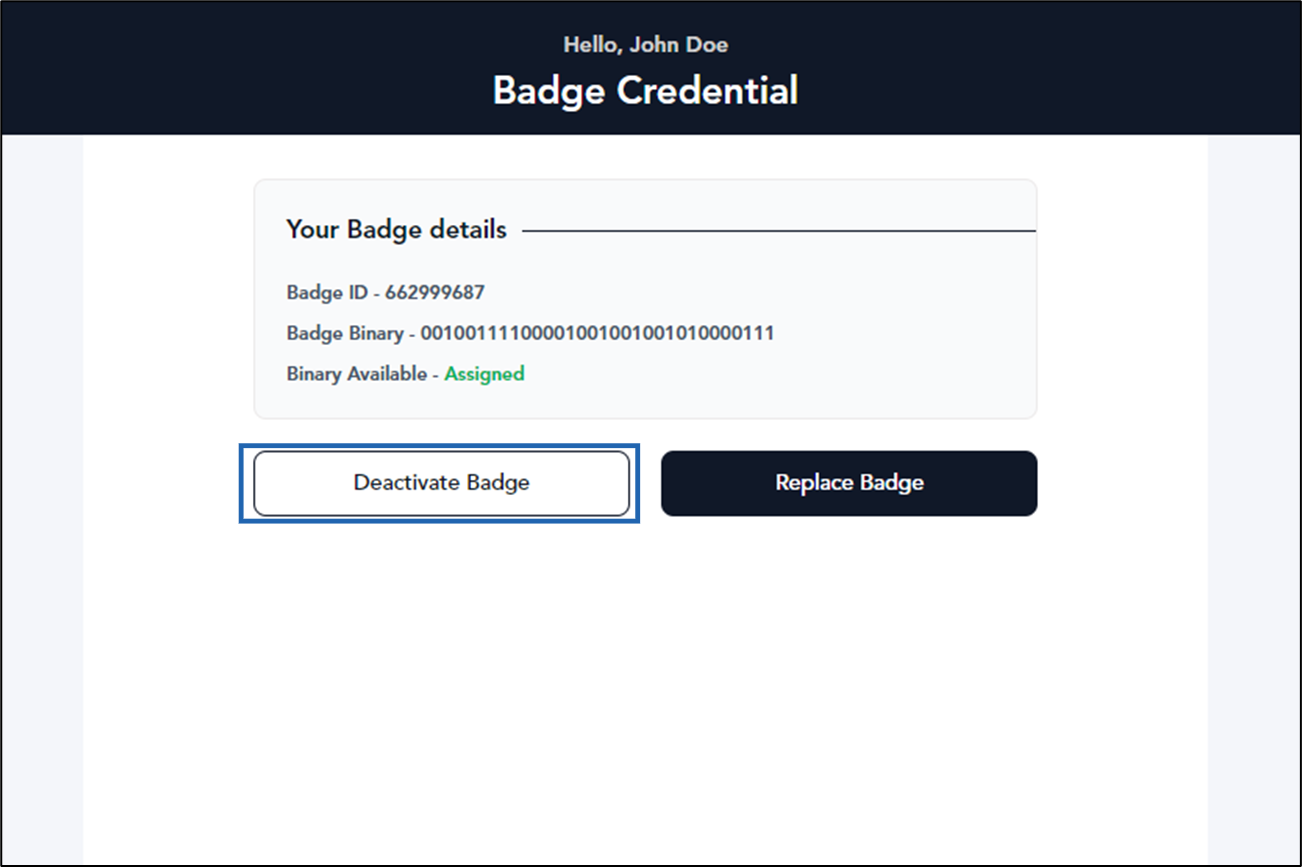Select the Your Badge details heading
Viewport: 1302px width, 867px height.
click(396, 230)
